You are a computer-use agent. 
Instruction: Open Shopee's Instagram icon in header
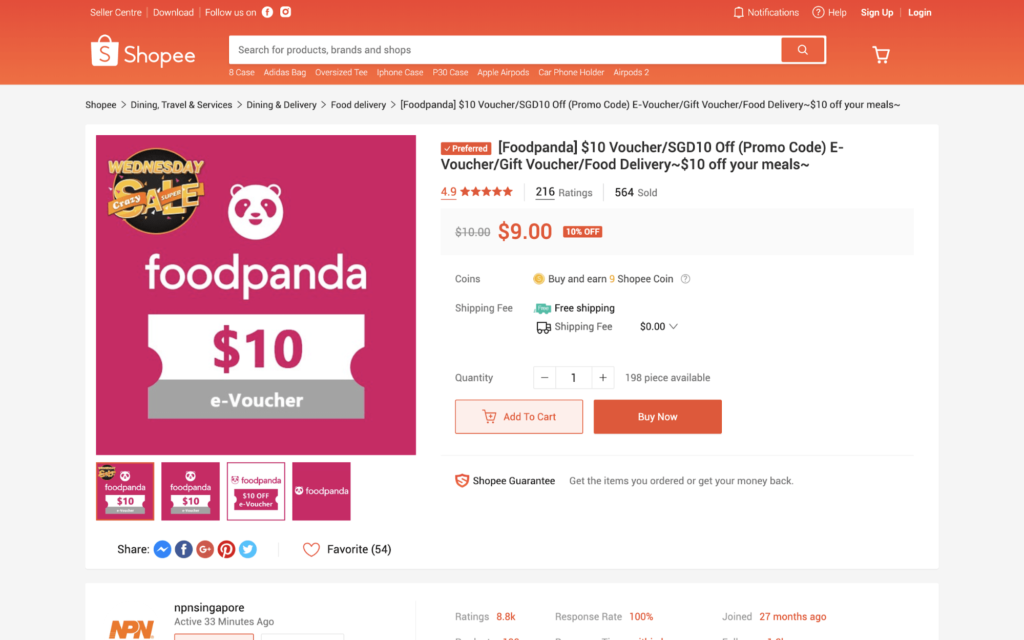tap(286, 12)
